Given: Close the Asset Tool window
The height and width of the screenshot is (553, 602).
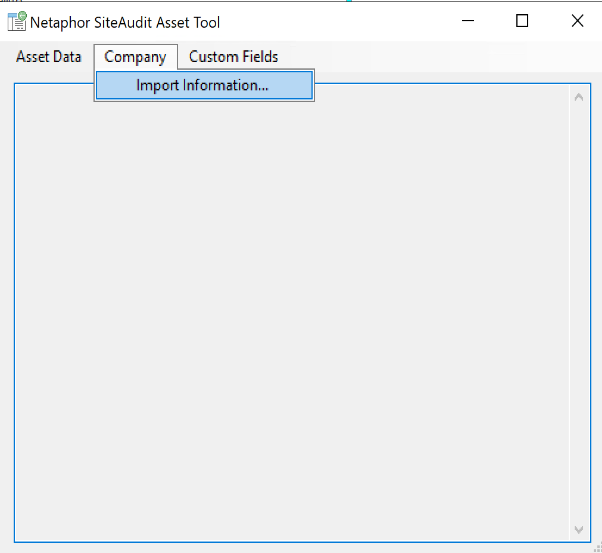Looking at the screenshot, I should pos(577,21).
